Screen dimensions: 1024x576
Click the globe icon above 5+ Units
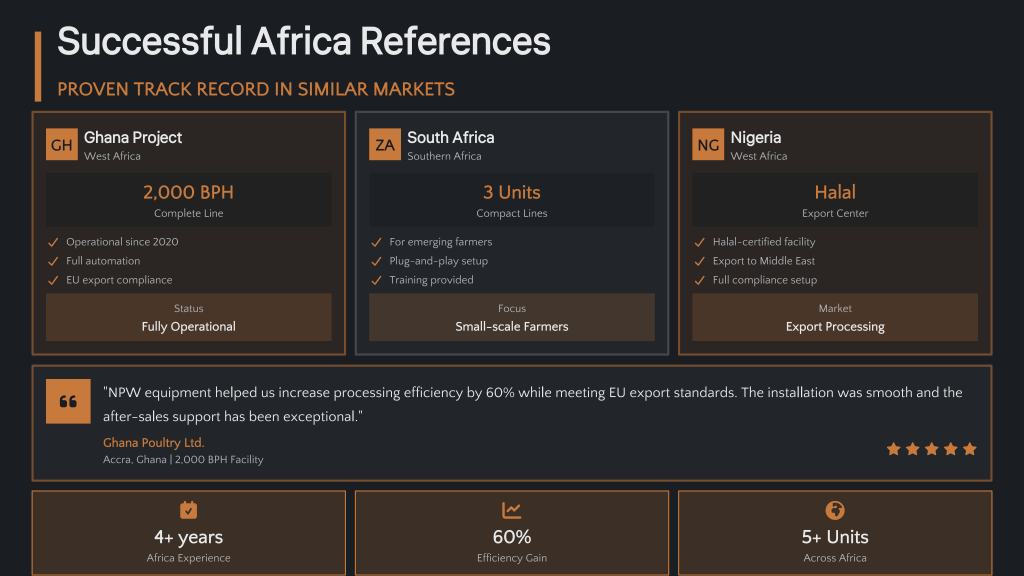pos(835,511)
